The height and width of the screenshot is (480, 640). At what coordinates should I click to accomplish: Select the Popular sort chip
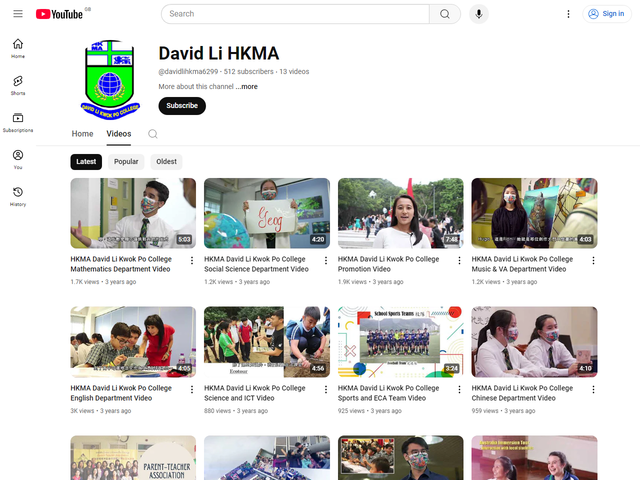coord(126,161)
